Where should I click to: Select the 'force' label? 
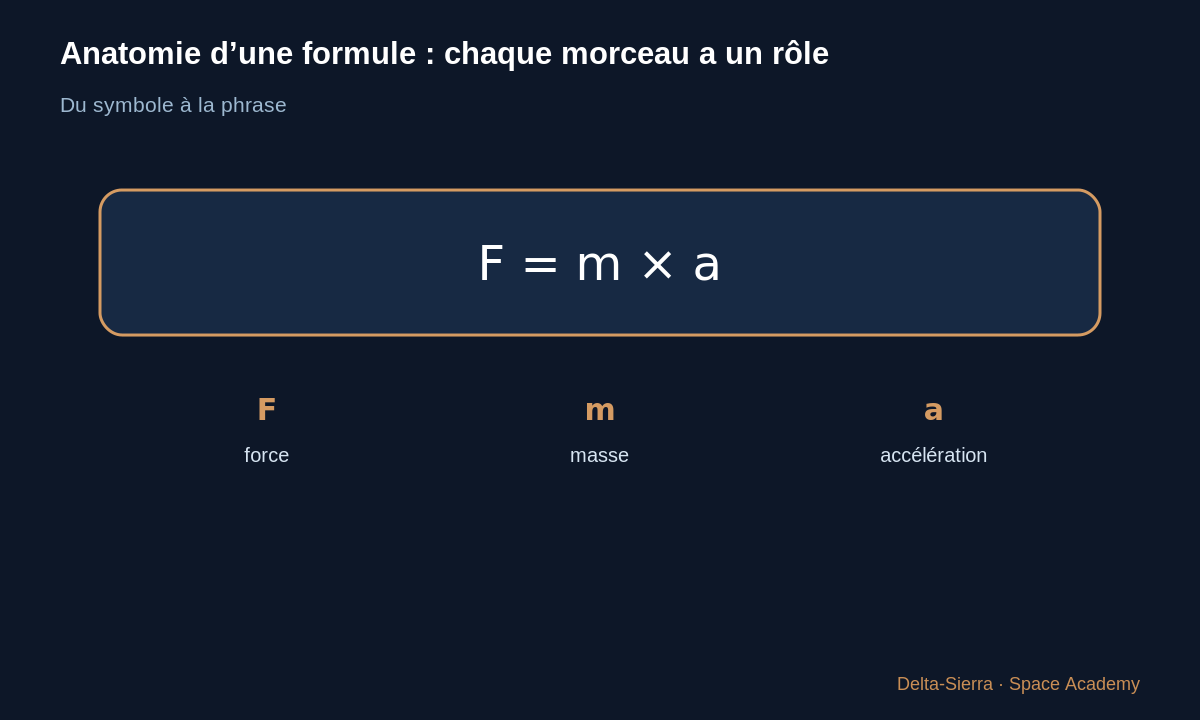pos(267,455)
